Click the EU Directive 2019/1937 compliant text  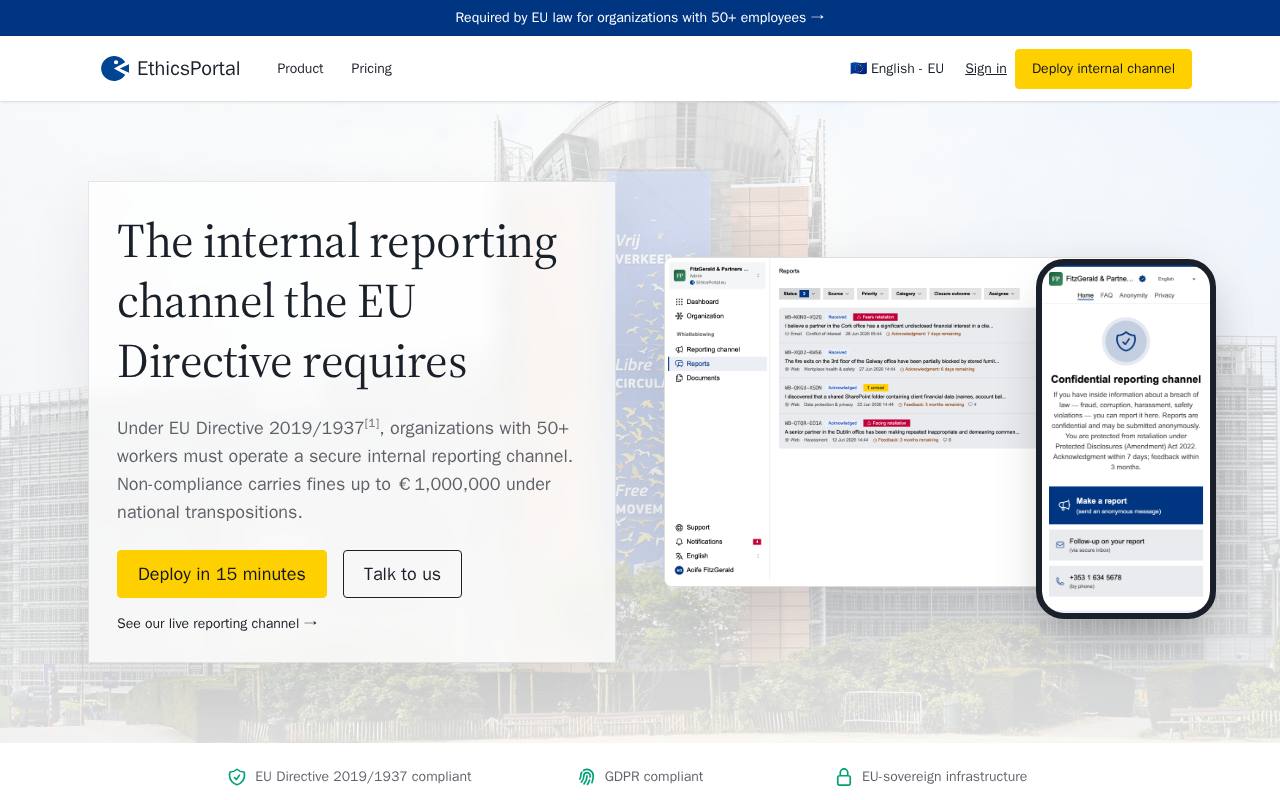tap(363, 777)
